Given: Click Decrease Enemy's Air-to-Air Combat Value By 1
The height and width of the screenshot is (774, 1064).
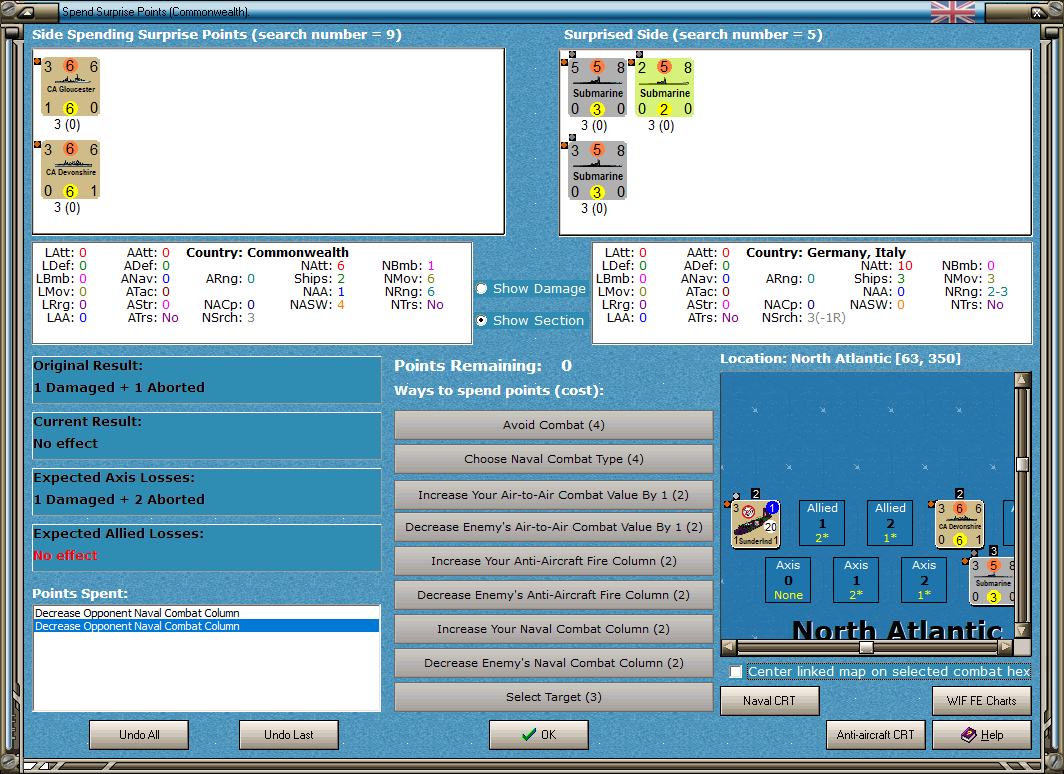Looking at the screenshot, I should 554,527.
